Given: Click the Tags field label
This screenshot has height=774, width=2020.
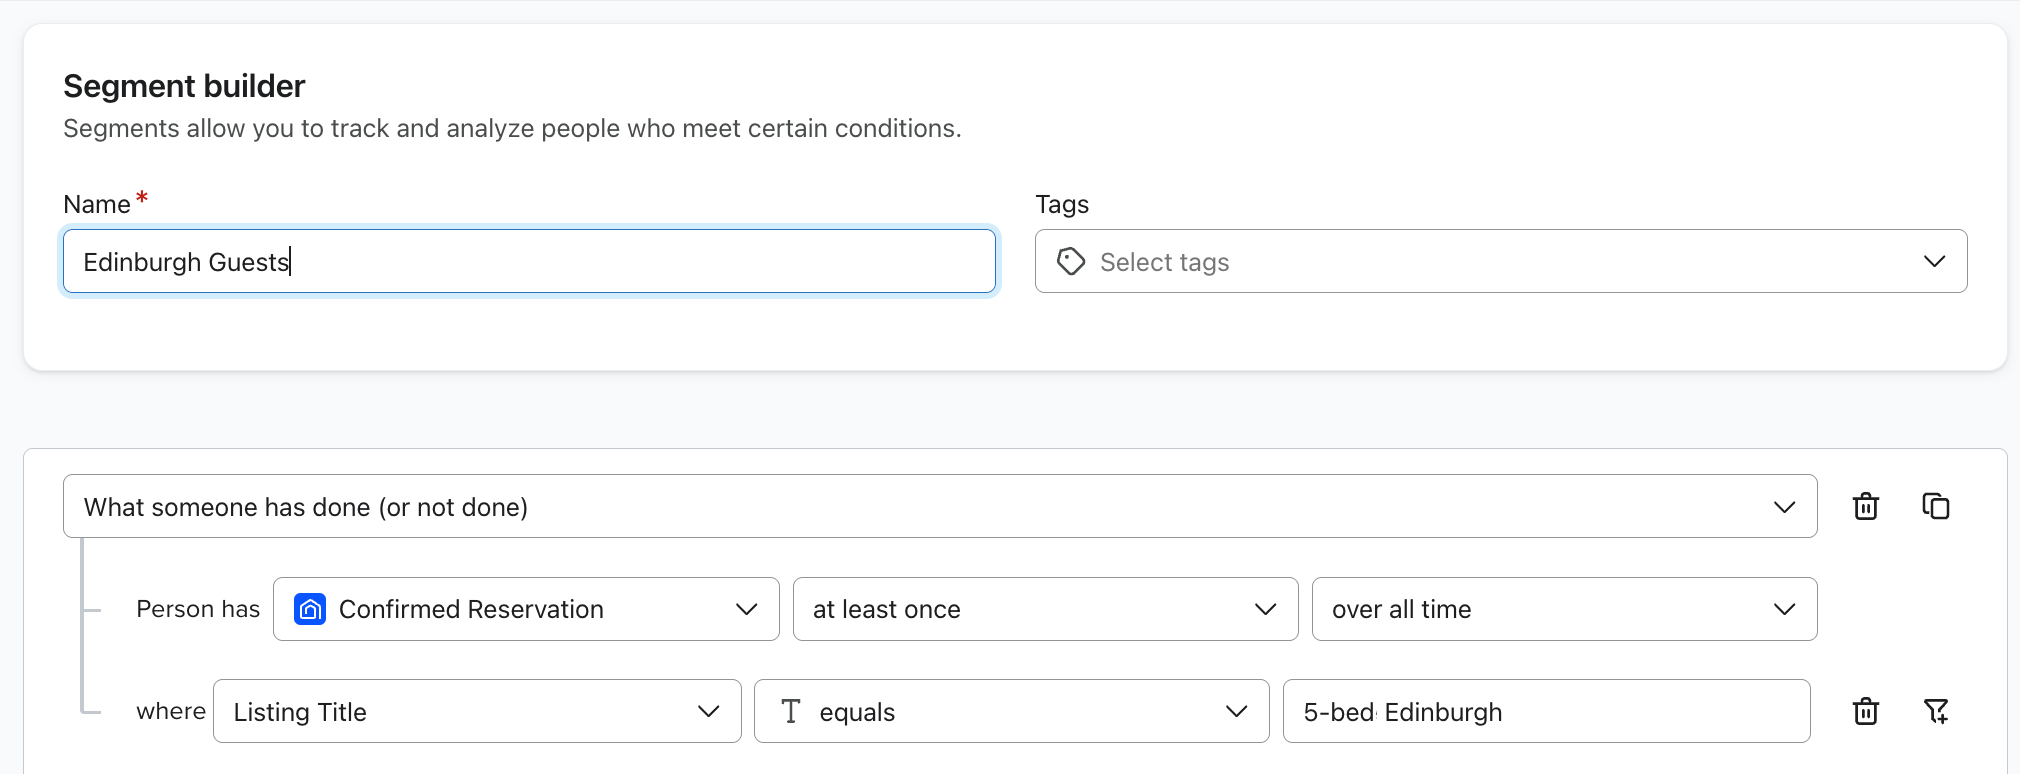Looking at the screenshot, I should point(1061,204).
